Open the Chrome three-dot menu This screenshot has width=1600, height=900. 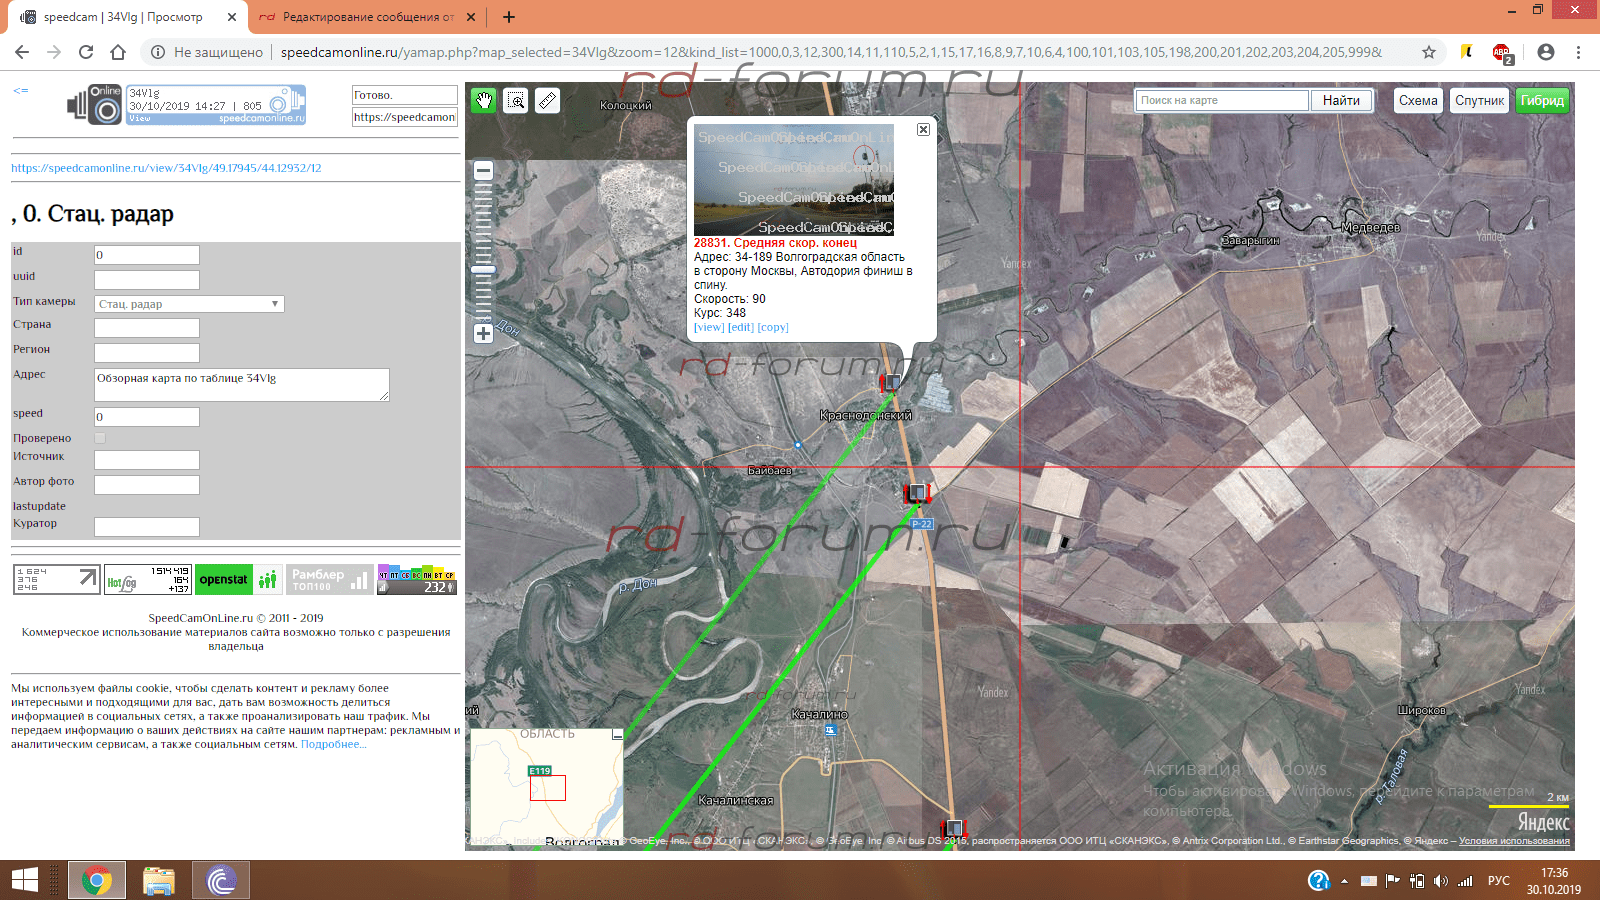coord(1578,52)
